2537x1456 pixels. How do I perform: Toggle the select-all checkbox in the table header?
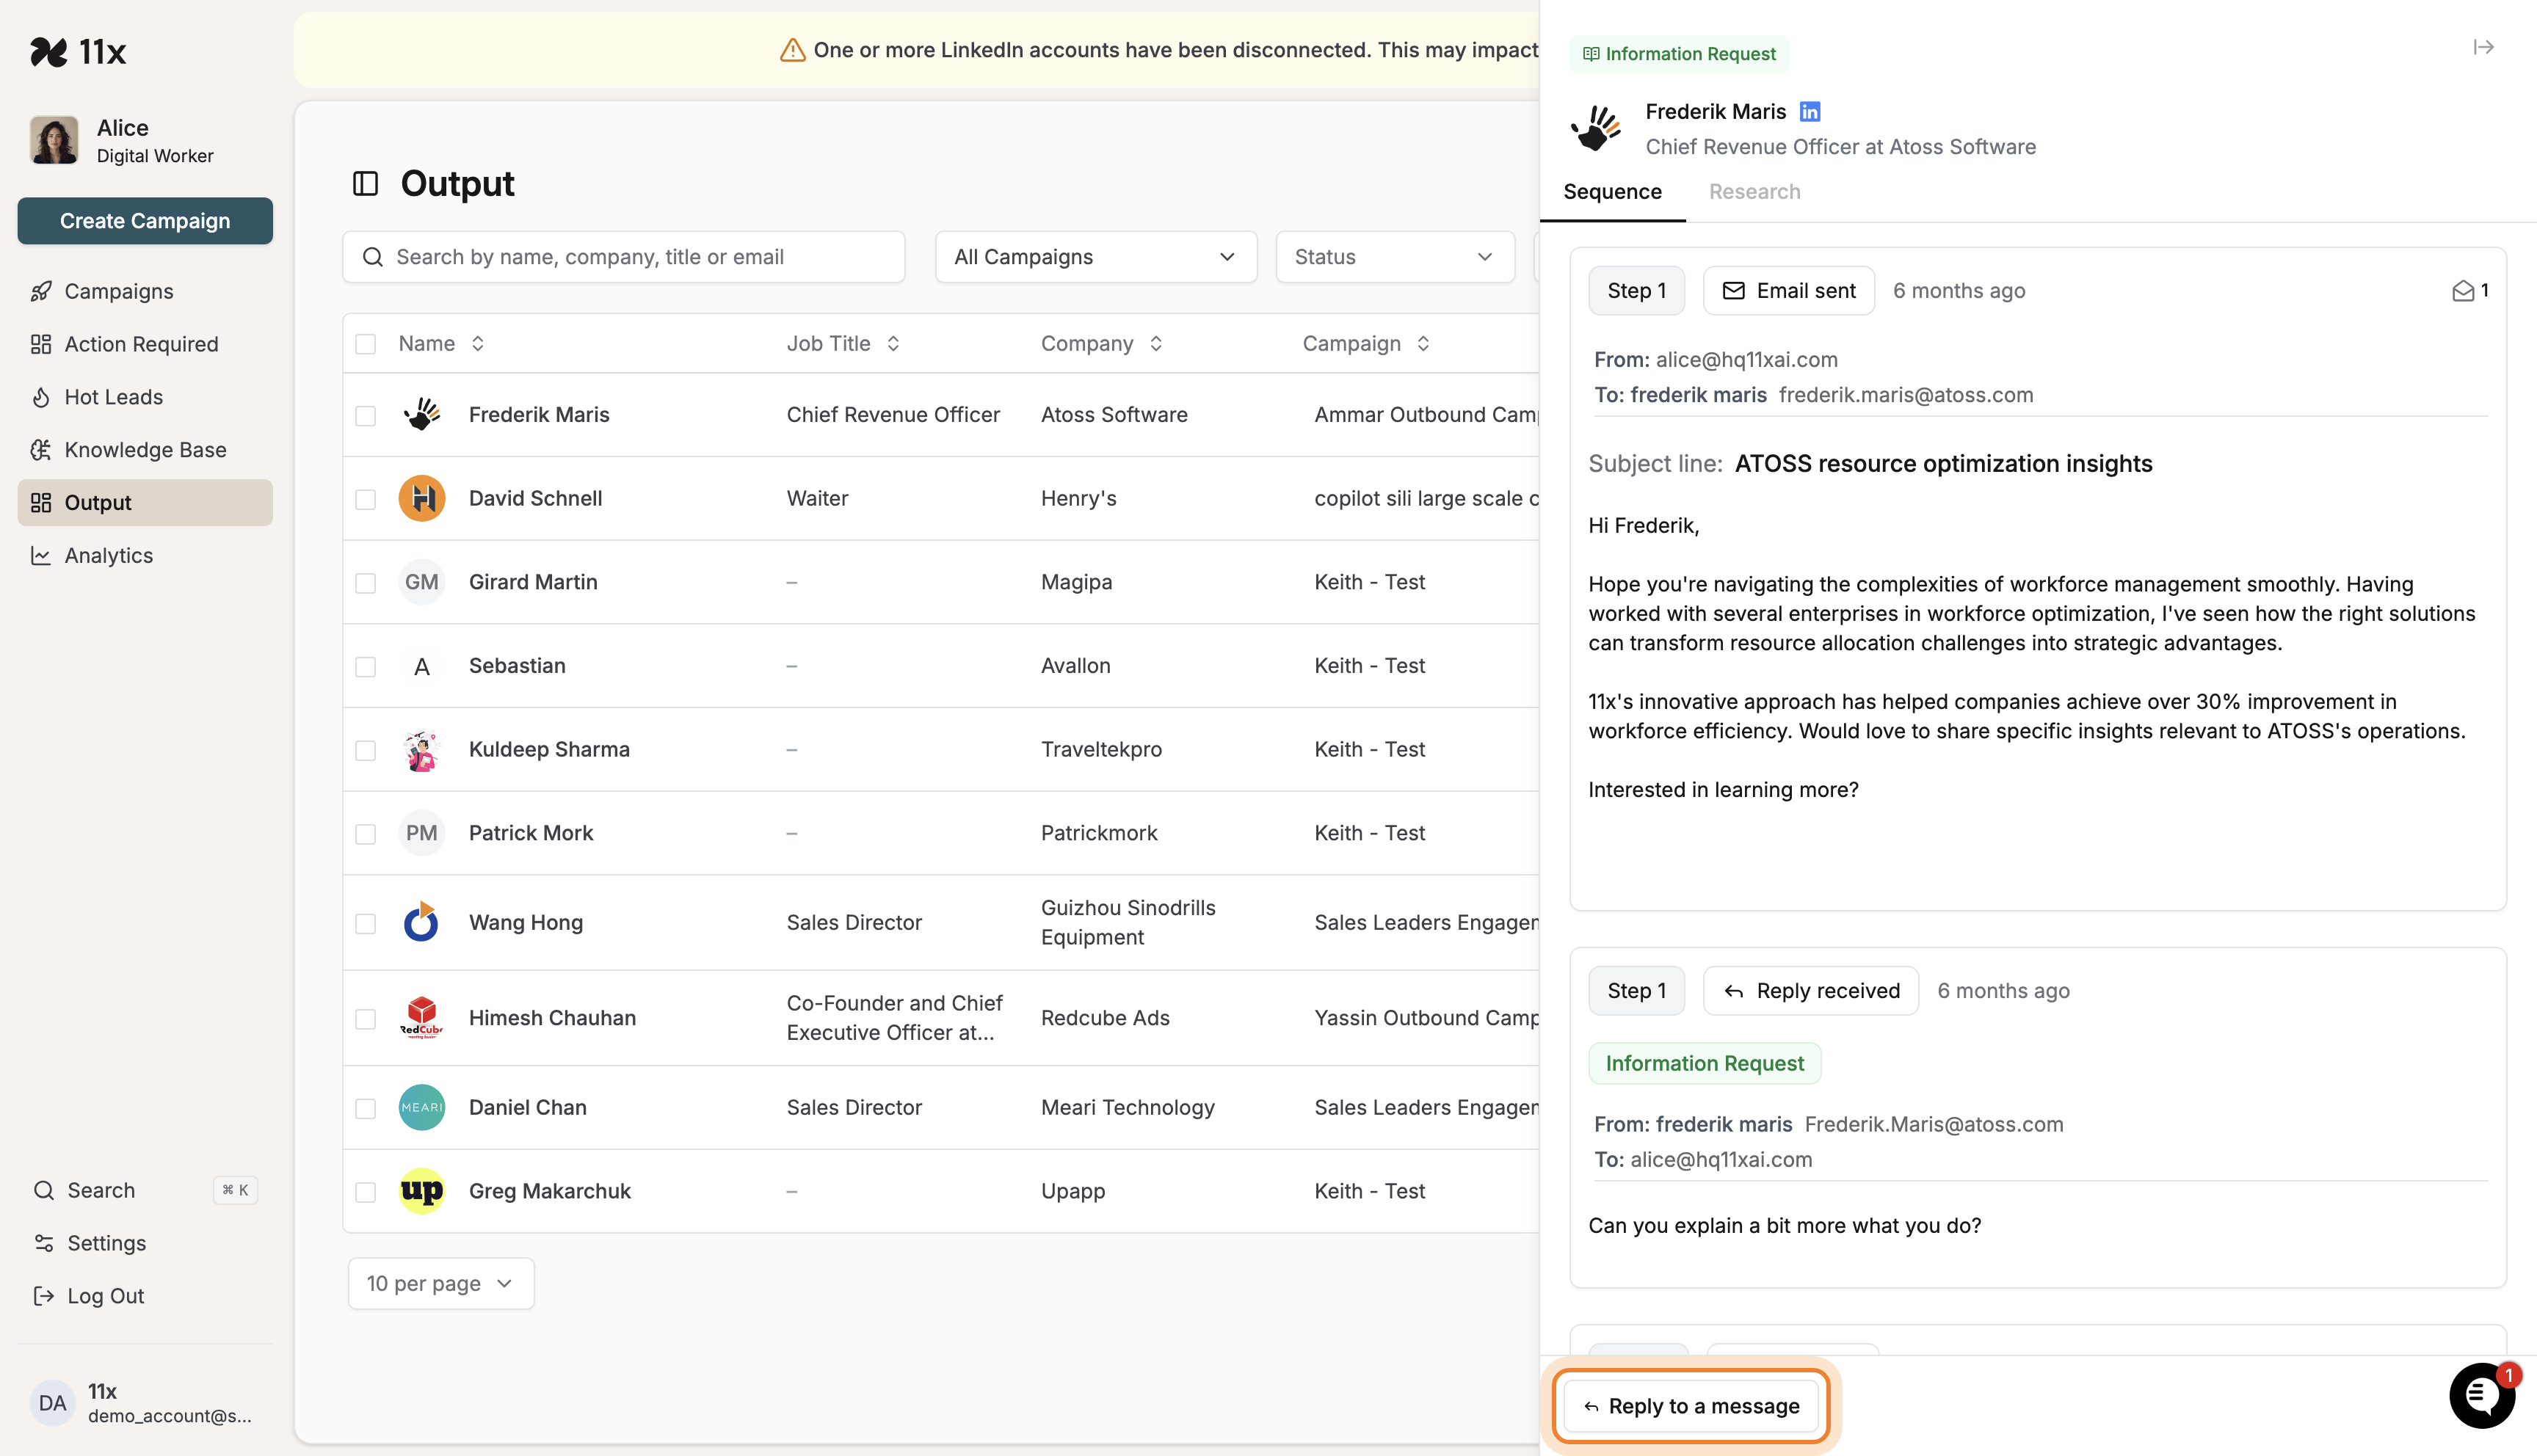click(366, 343)
